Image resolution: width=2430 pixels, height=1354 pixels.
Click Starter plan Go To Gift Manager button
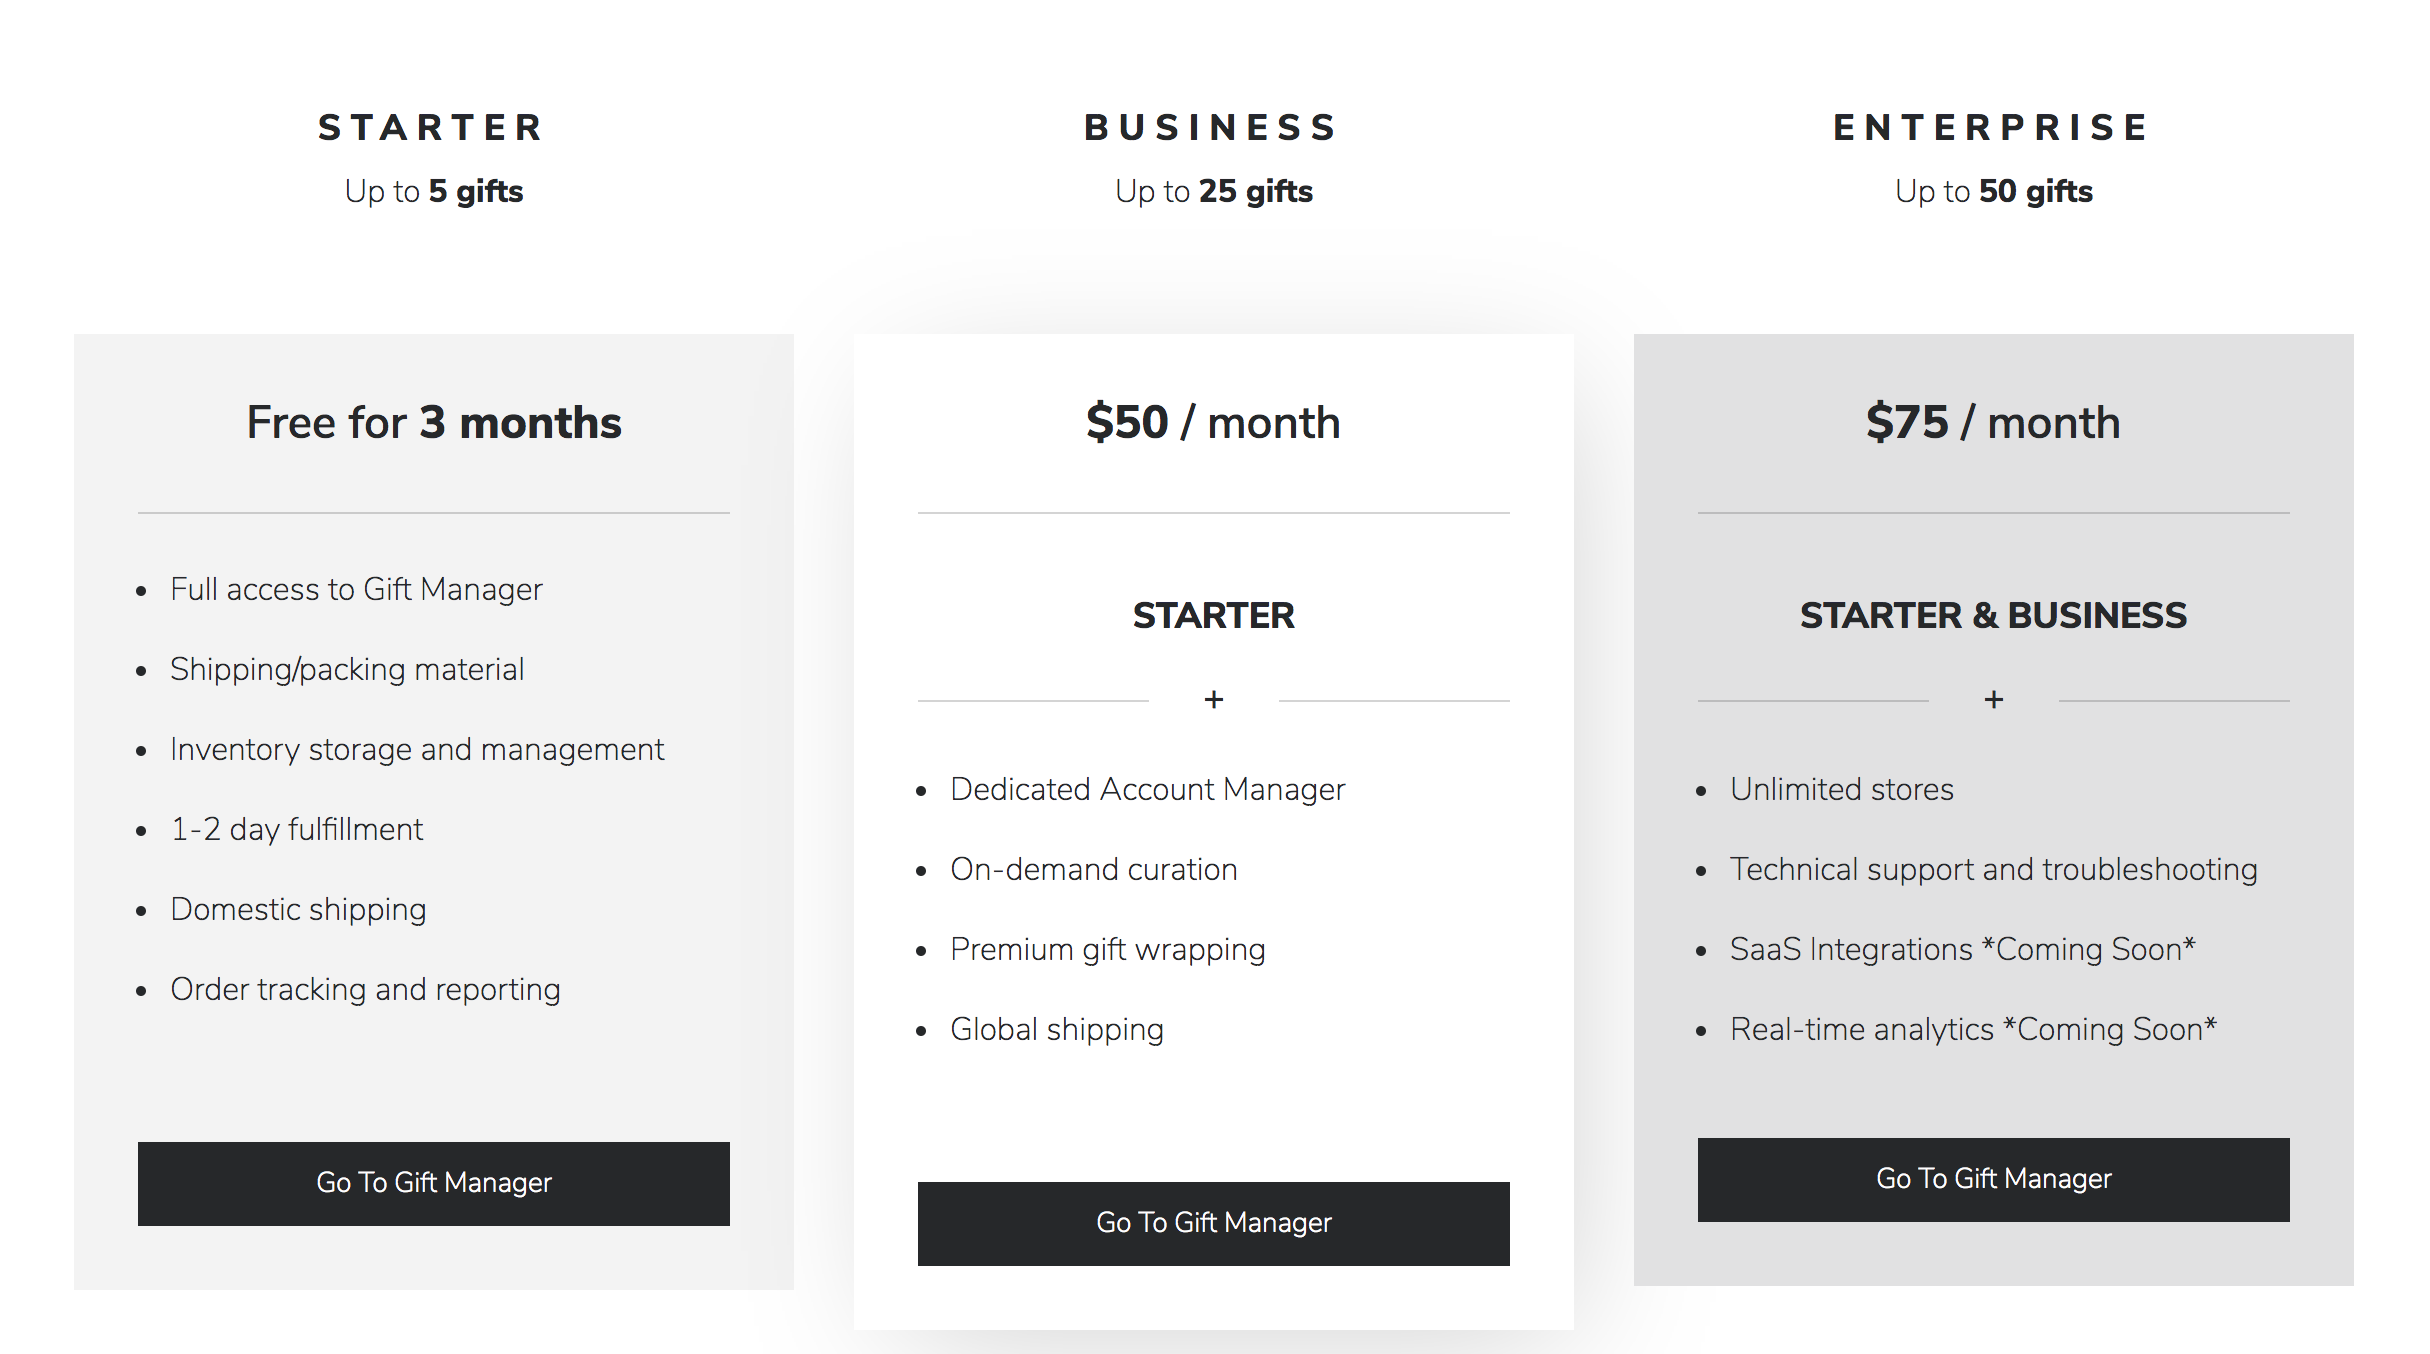433,1183
